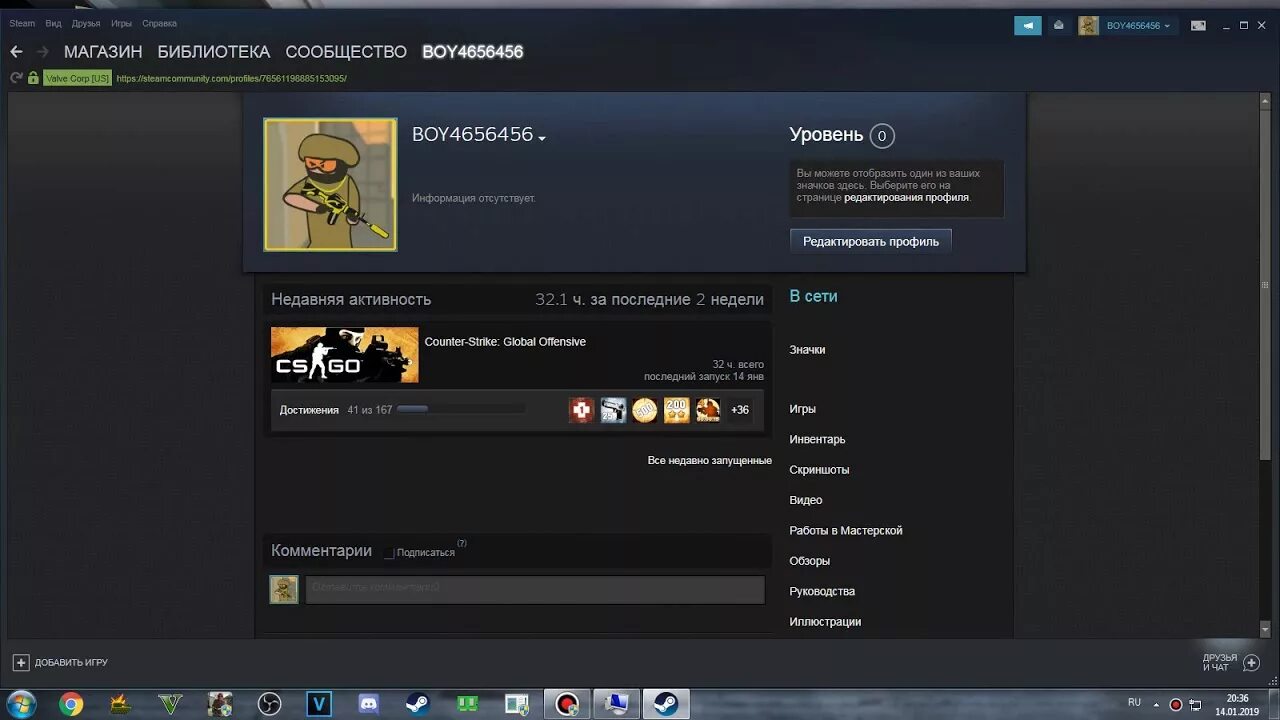Screen dimensions: 1280x720
Task: Click Редактировать профиль button
Action: [871, 241]
